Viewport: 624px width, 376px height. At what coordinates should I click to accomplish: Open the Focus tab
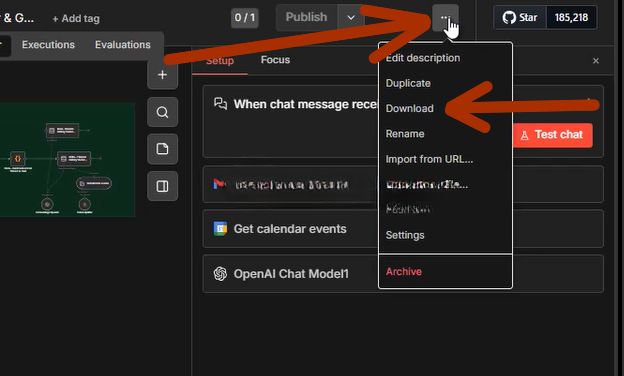(275, 60)
